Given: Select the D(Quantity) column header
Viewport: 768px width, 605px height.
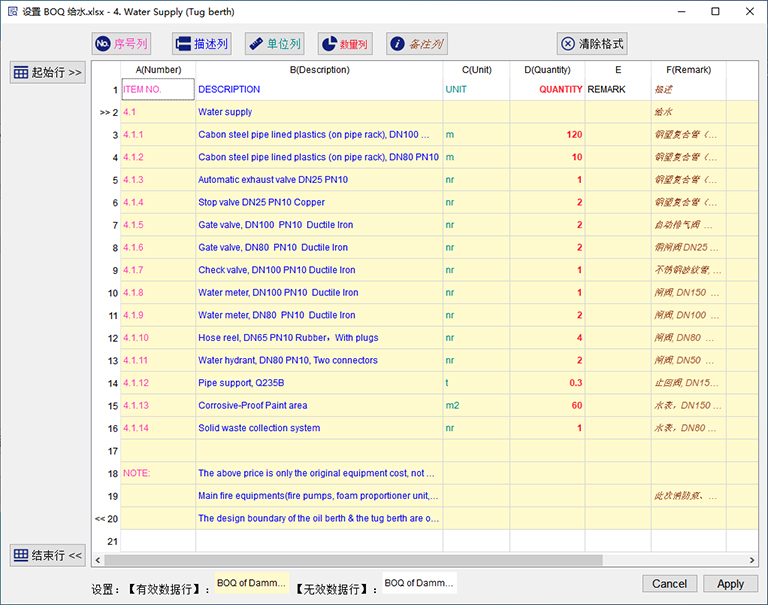Looking at the screenshot, I should [547, 70].
